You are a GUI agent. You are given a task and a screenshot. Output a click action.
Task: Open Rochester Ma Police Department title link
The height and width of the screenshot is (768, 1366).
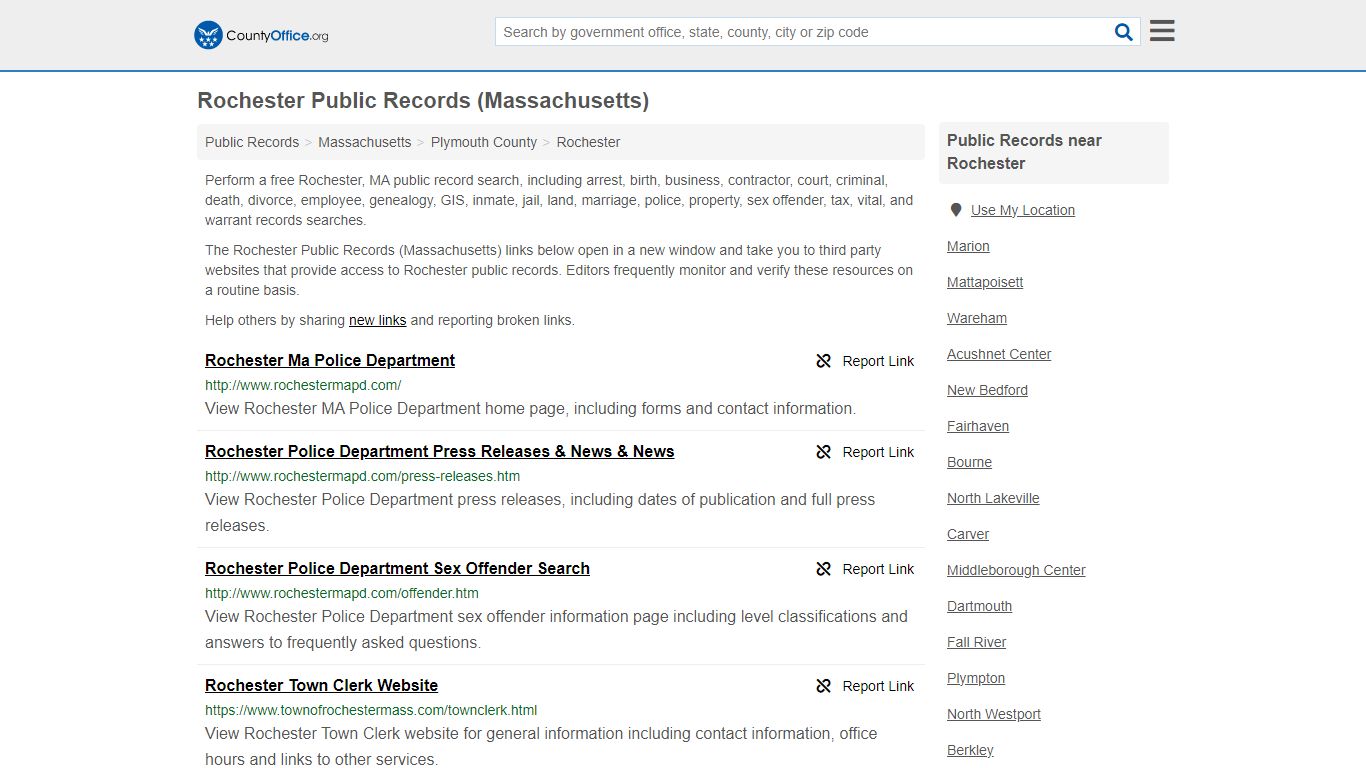pyautogui.click(x=330, y=360)
